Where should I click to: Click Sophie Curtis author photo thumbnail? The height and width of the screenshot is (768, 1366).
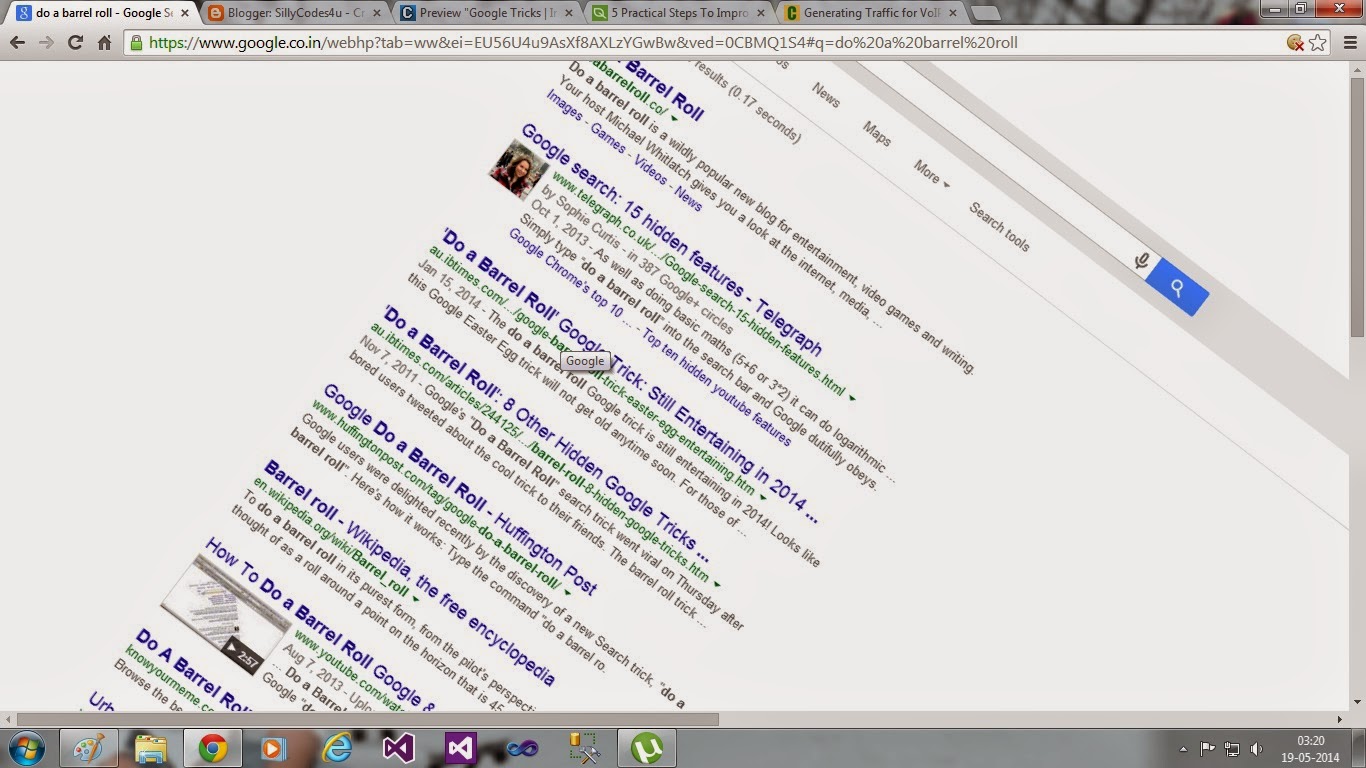click(518, 170)
